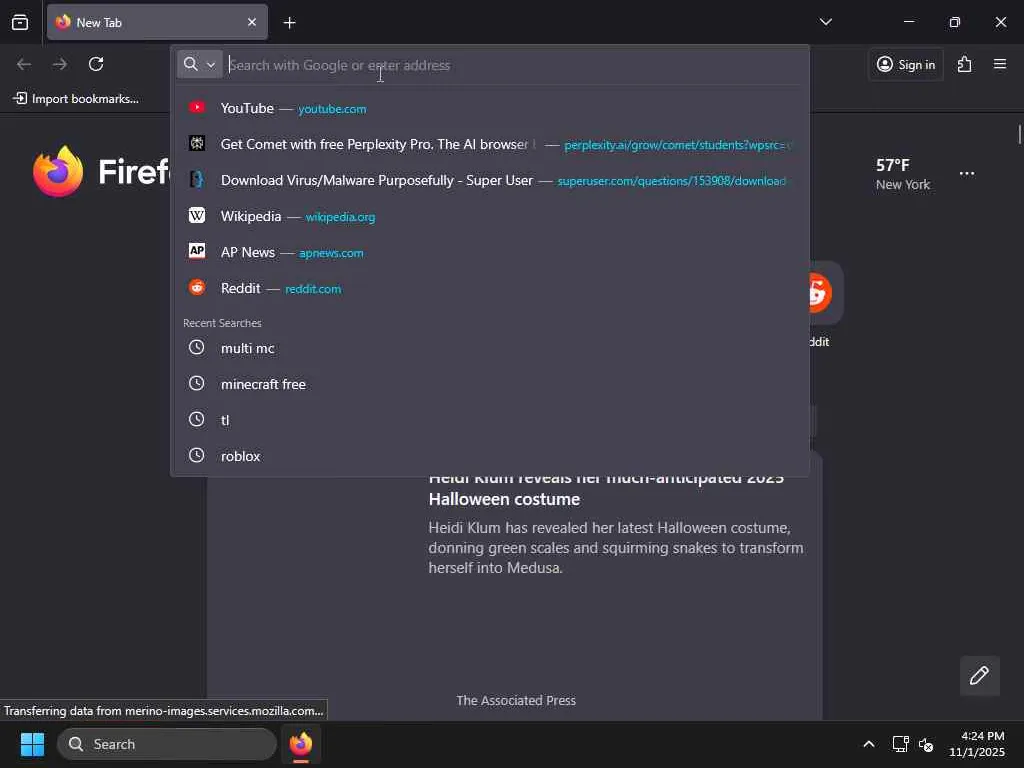Viewport: 1024px width, 768px height.
Task: Click clock icon beside minecraft free
Action: [197, 383]
